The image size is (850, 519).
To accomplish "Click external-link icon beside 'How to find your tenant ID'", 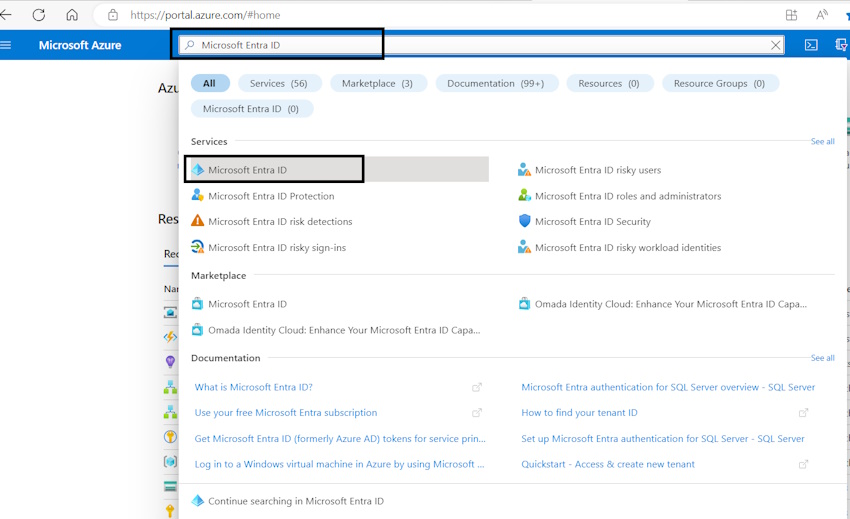I will point(803,413).
